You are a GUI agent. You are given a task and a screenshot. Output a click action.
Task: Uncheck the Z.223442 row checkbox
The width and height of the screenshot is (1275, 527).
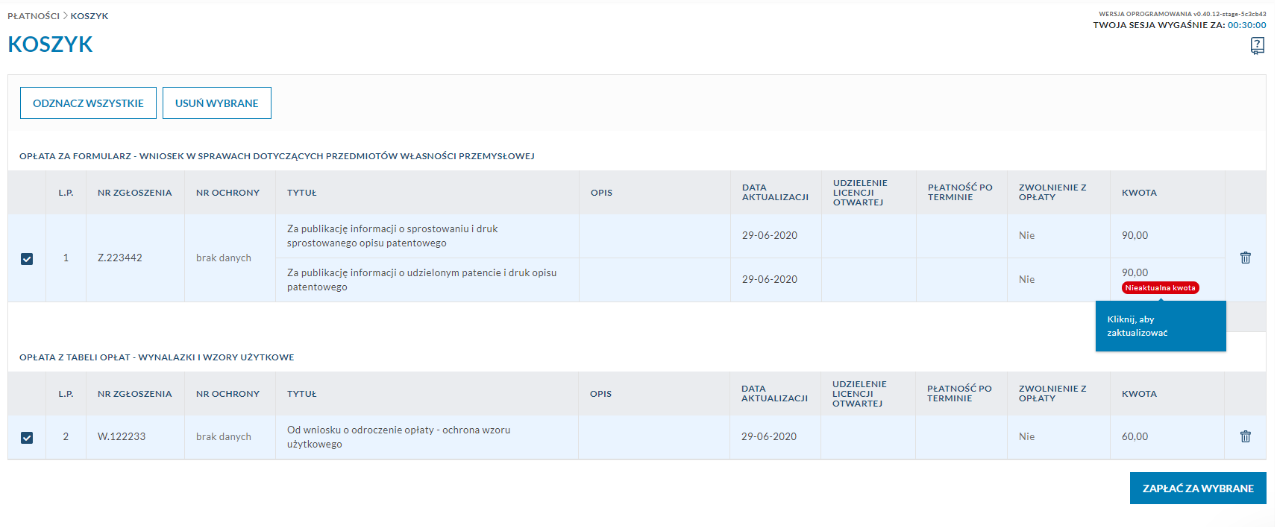(x=27, y=259)
